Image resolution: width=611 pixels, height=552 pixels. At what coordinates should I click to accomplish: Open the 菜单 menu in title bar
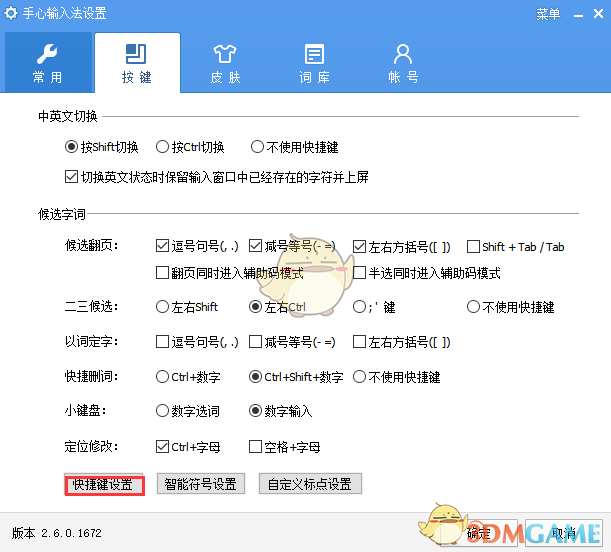pos(548,14)
